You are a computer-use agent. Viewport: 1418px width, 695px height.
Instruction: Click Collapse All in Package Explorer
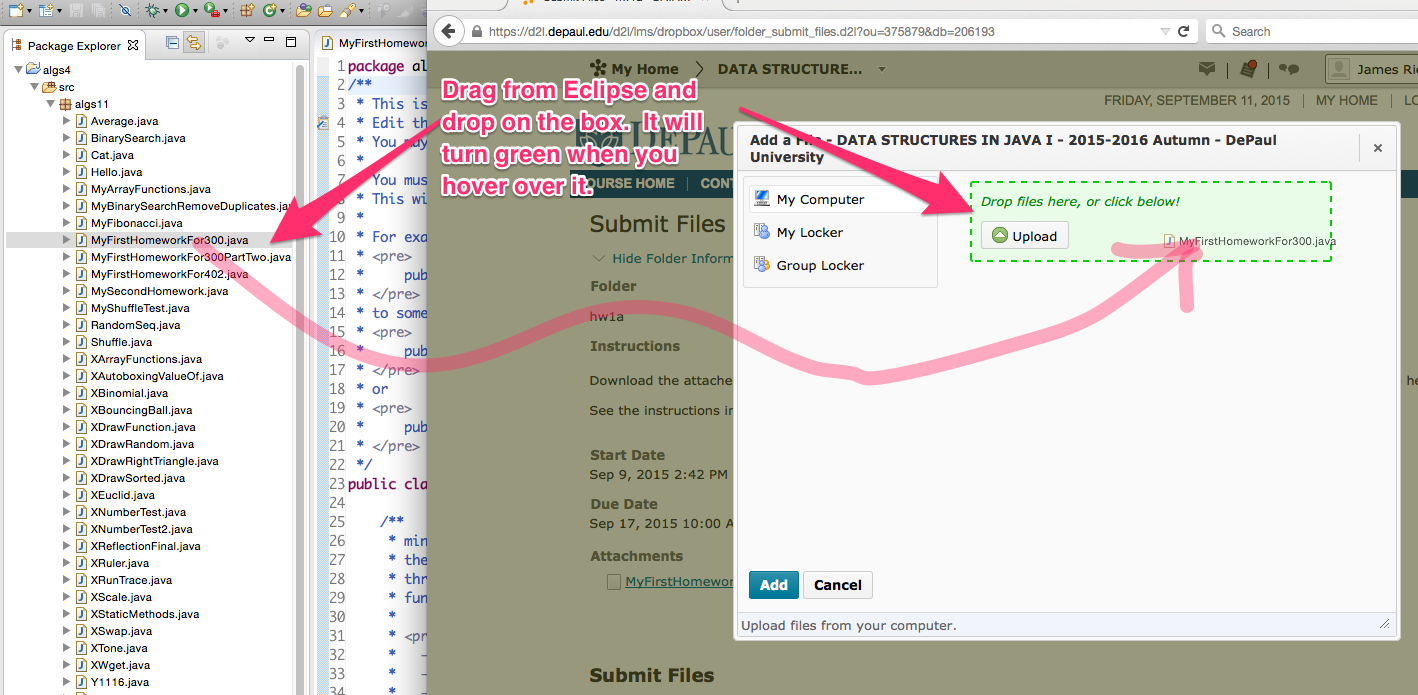pyautogui.click(x=172, y=42)
